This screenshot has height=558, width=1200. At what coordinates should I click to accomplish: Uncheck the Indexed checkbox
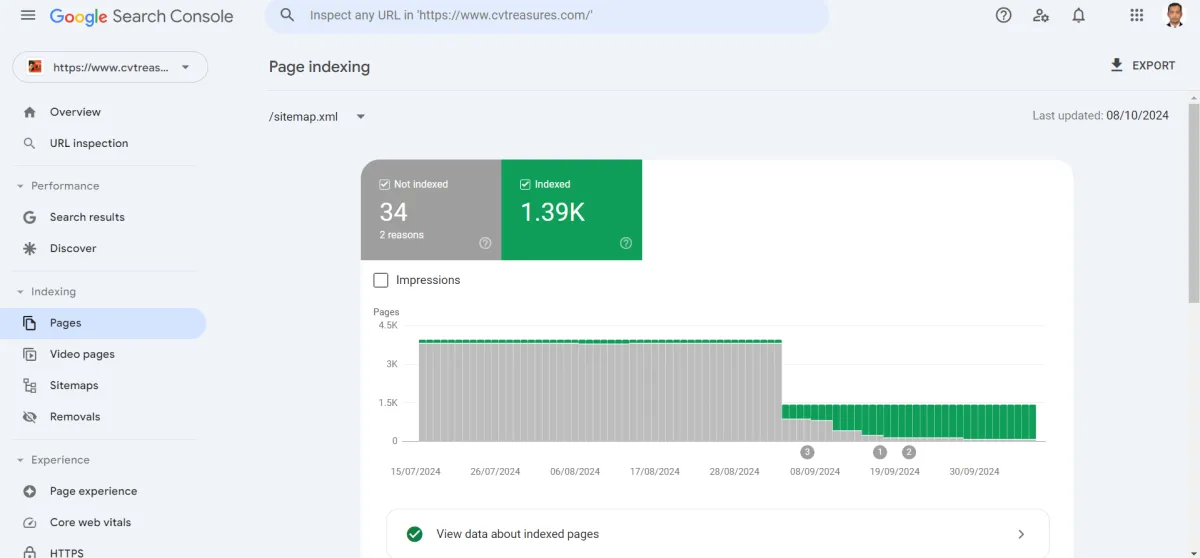[526, 185]
